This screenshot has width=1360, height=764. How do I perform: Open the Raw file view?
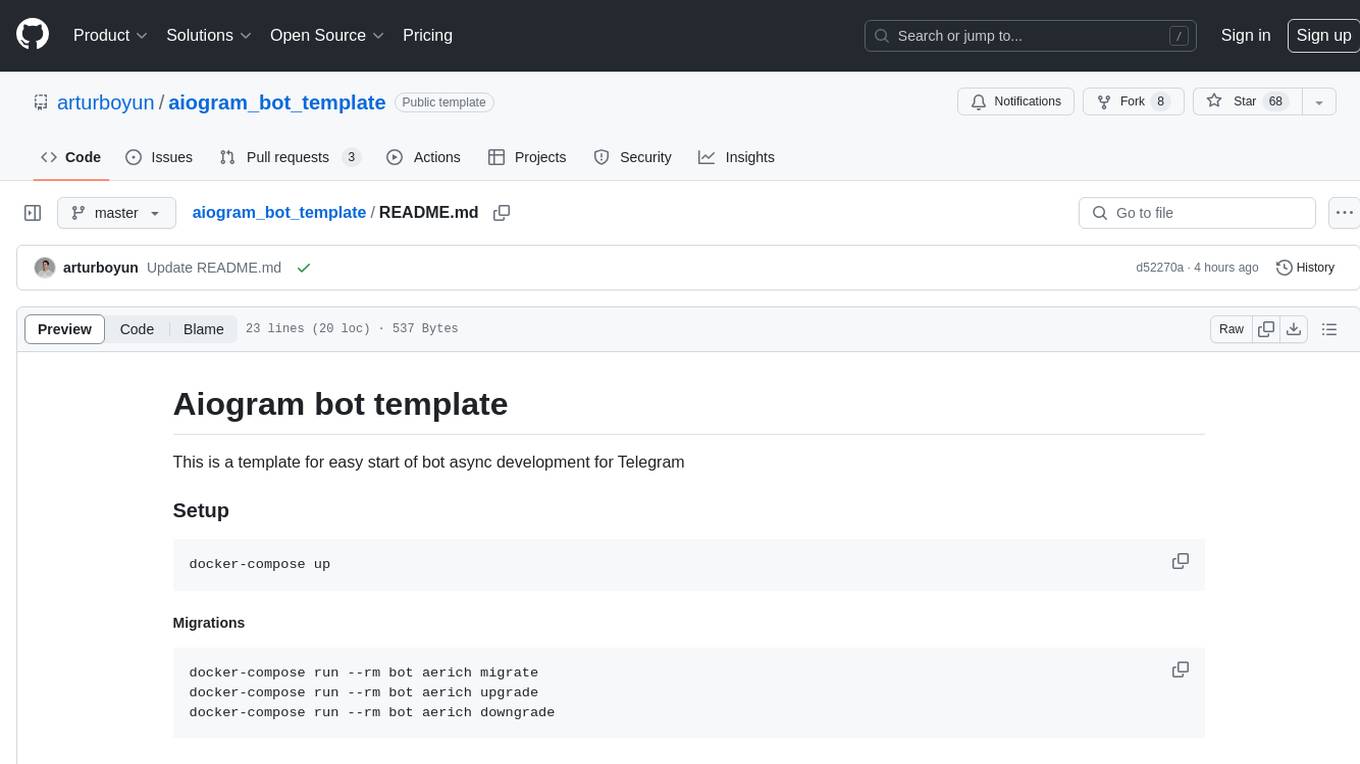(1231, 329)
